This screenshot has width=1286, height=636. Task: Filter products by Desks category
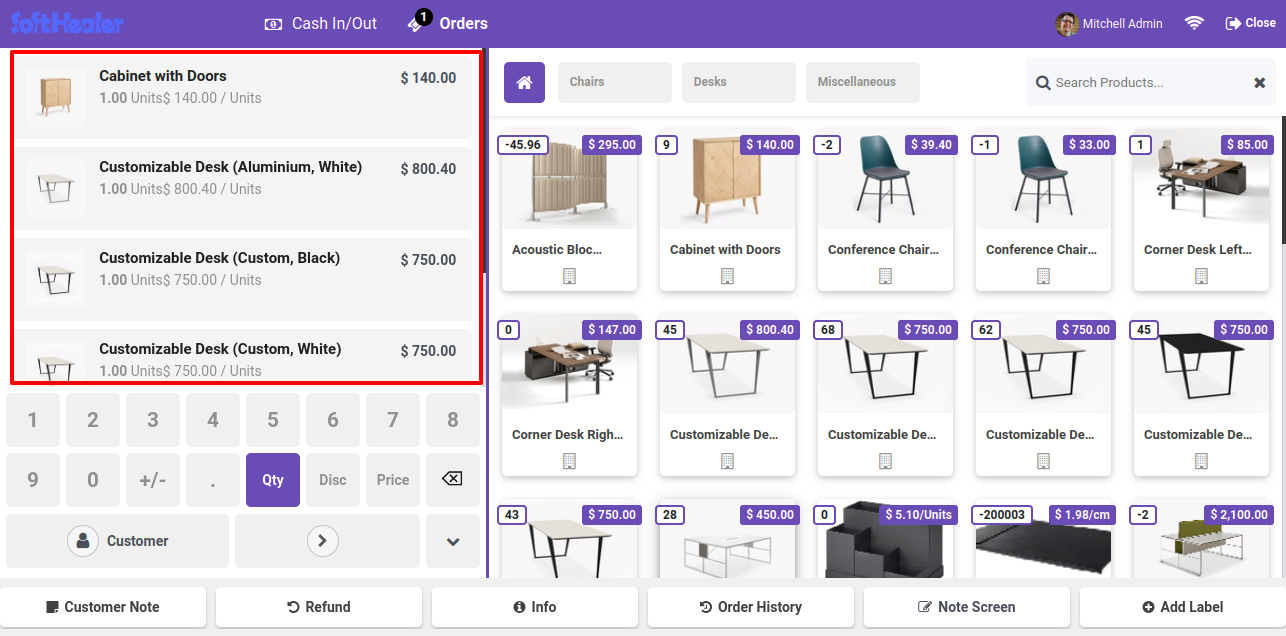(x=738, y=82)
